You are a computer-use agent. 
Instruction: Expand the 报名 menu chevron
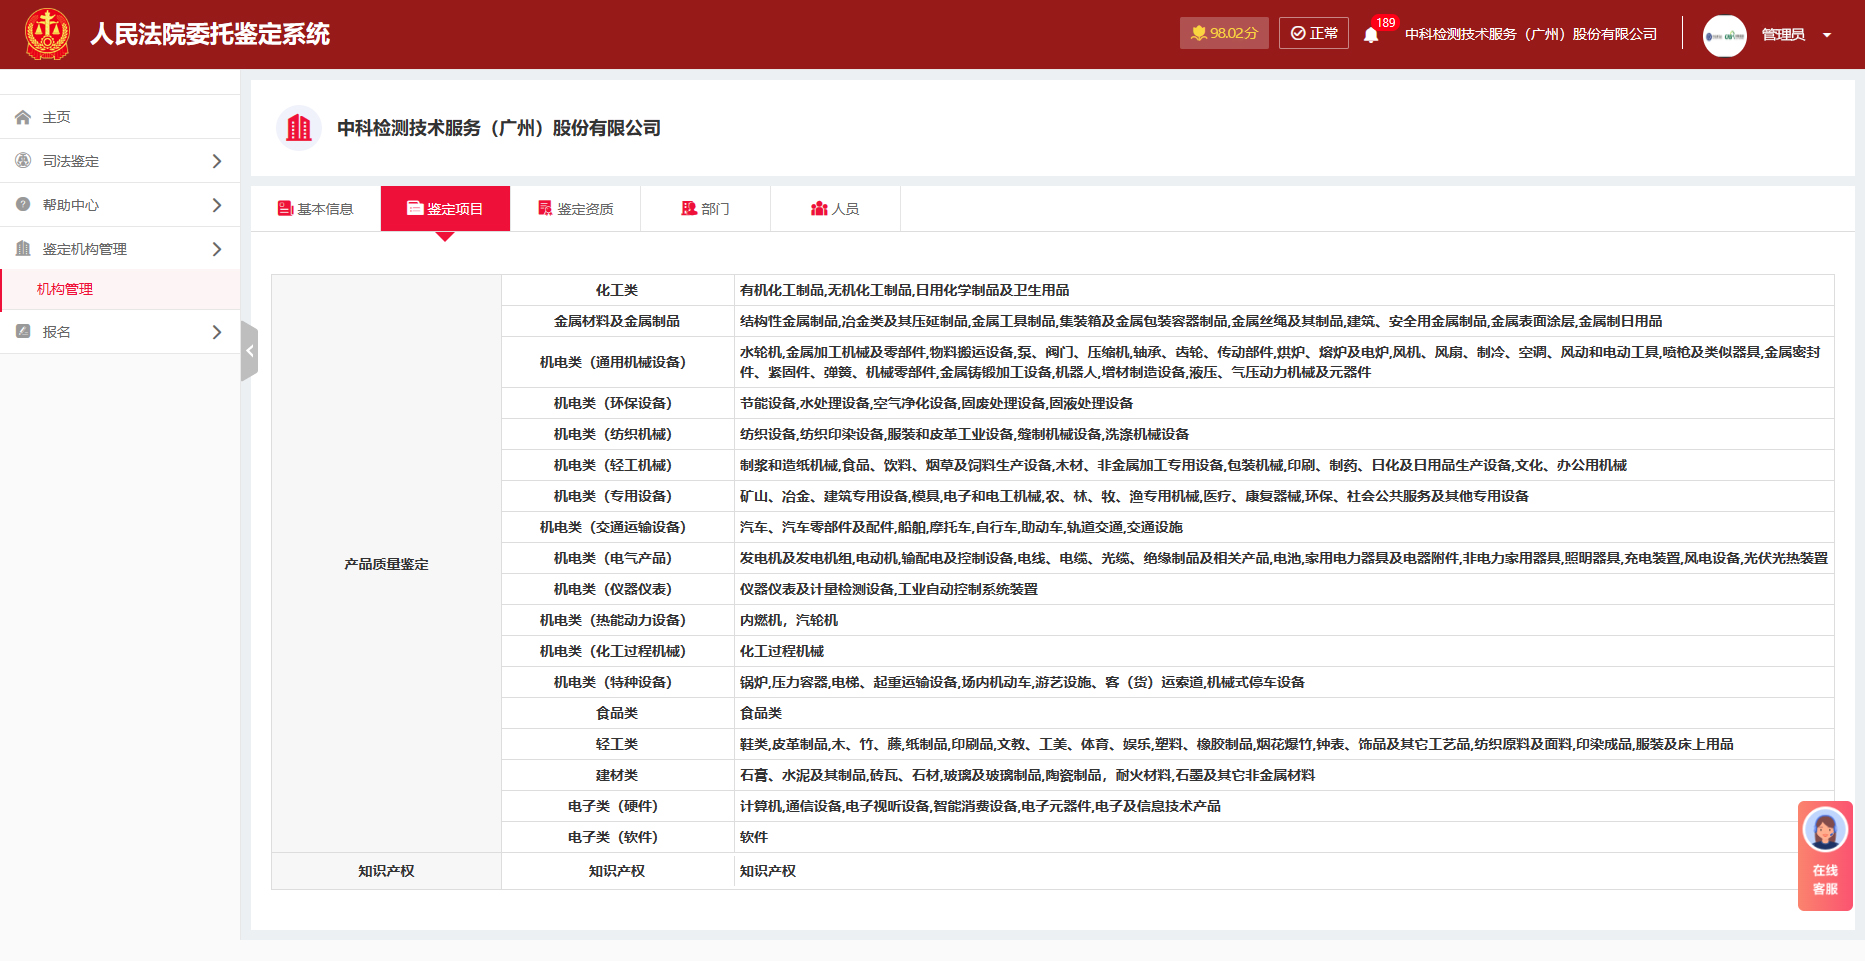click(217, 332)
